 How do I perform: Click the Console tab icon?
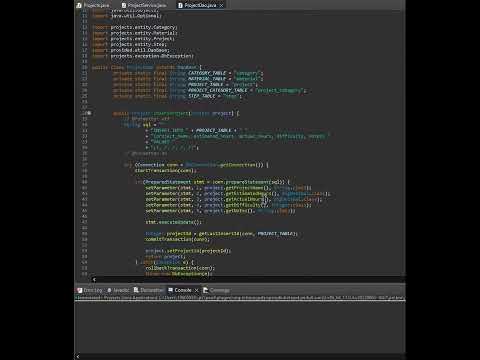[171, 290]
